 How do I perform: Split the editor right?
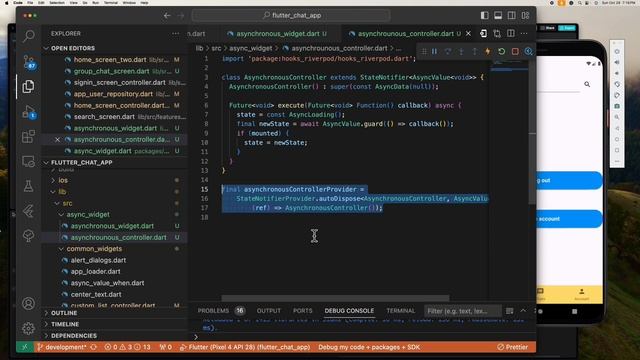coord(511,33)
